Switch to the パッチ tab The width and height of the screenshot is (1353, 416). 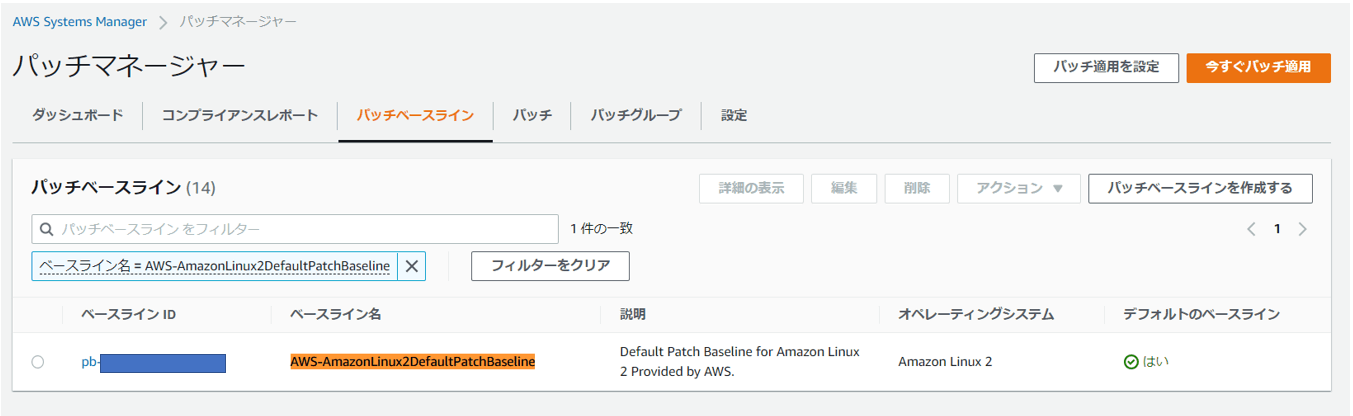pos(532,115)
